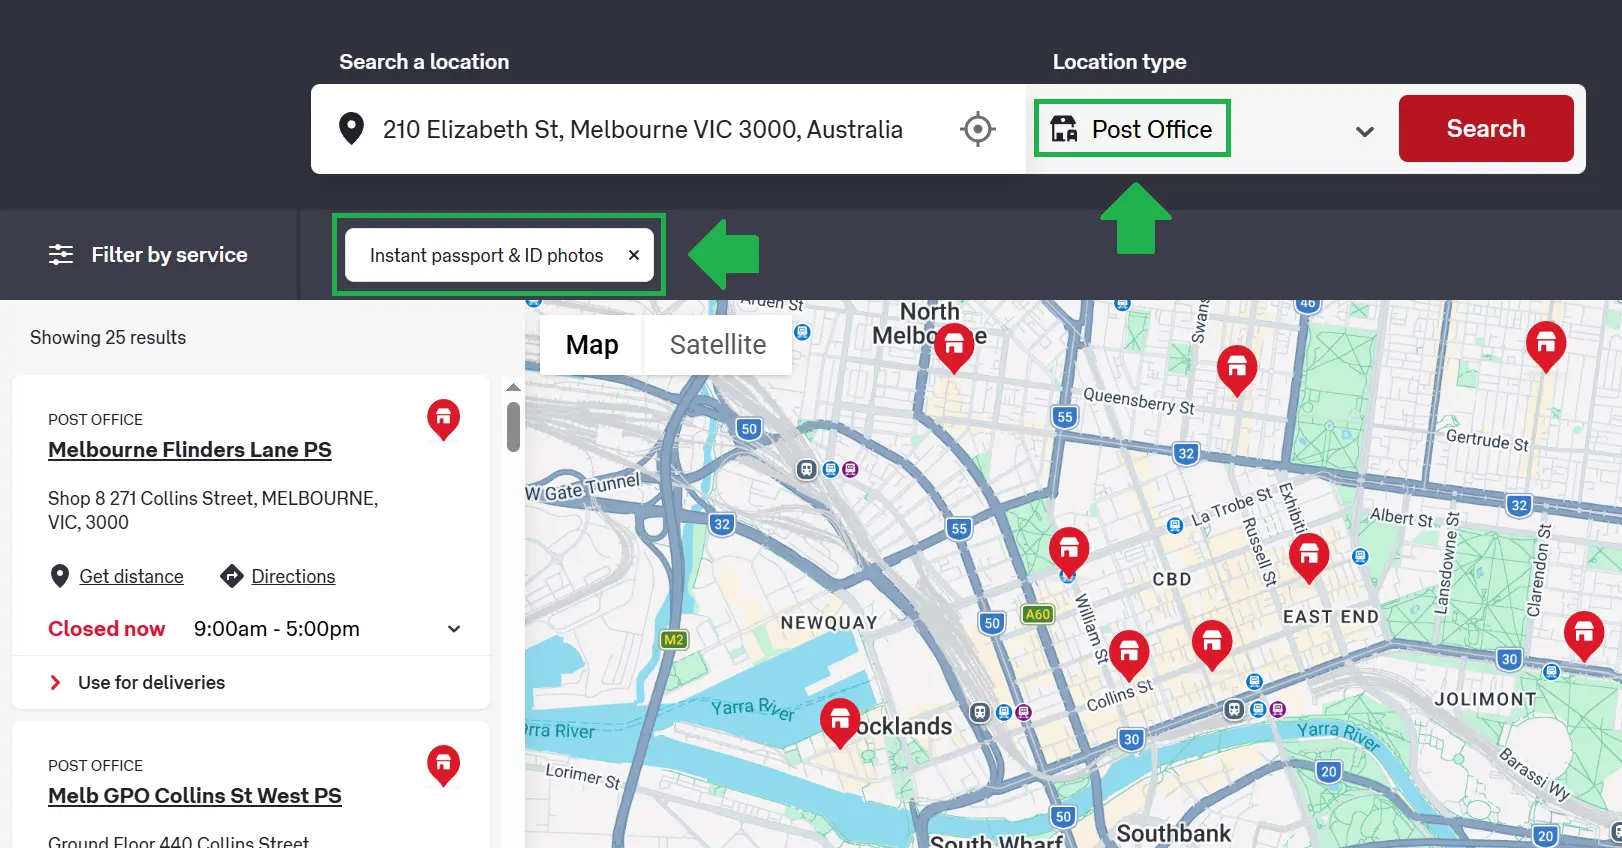The height and width of the screenshot is (848, 1622).
Task: Select post office marker at Docklands
Action: [840, 723]
